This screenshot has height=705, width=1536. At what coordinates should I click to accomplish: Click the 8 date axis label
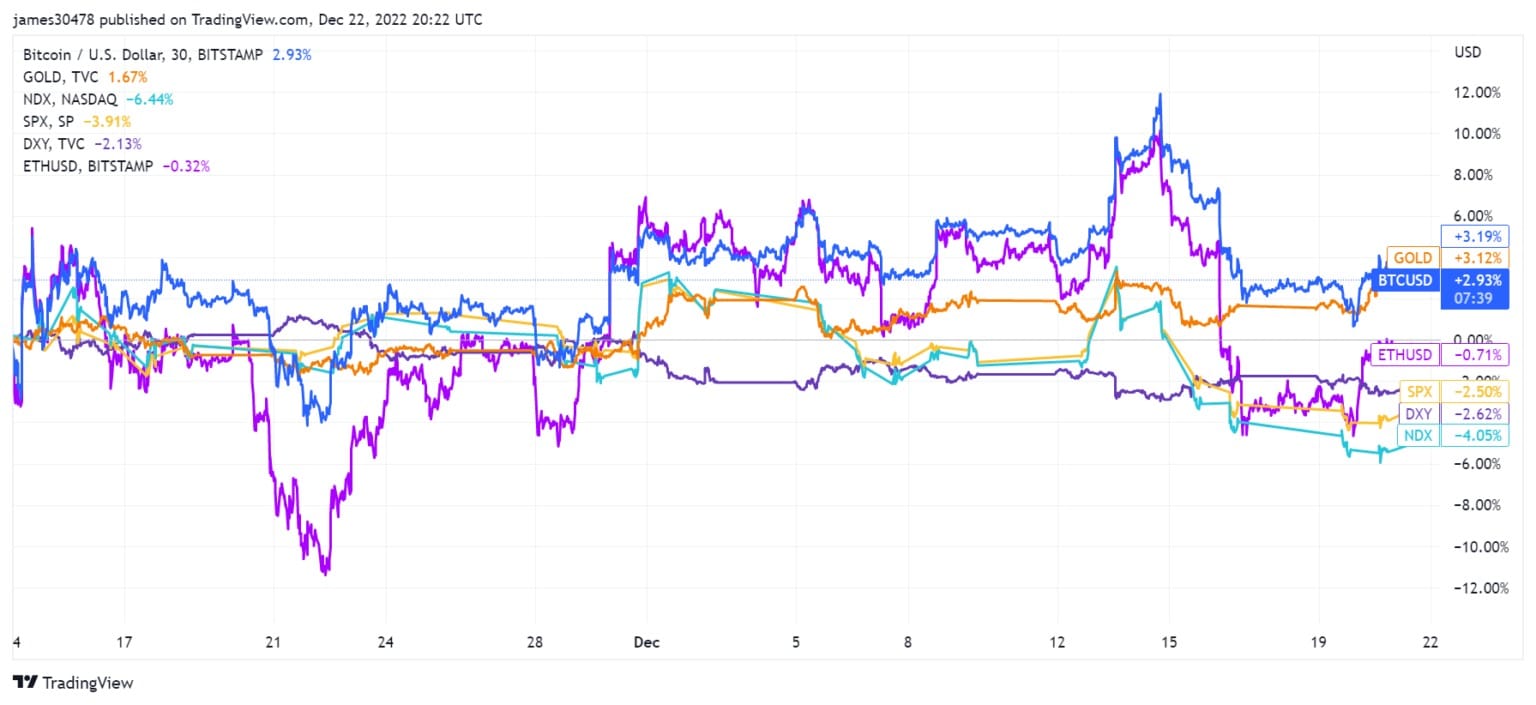click(x=908, y=642)
